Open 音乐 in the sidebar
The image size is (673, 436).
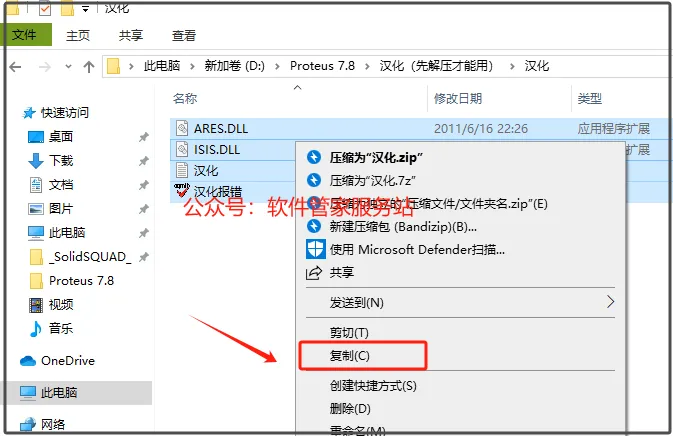[61, 329]
